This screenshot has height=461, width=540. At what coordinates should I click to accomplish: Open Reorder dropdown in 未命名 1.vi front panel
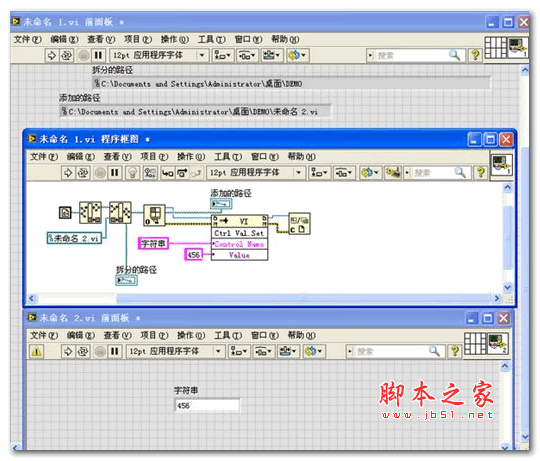pos(297,55)
